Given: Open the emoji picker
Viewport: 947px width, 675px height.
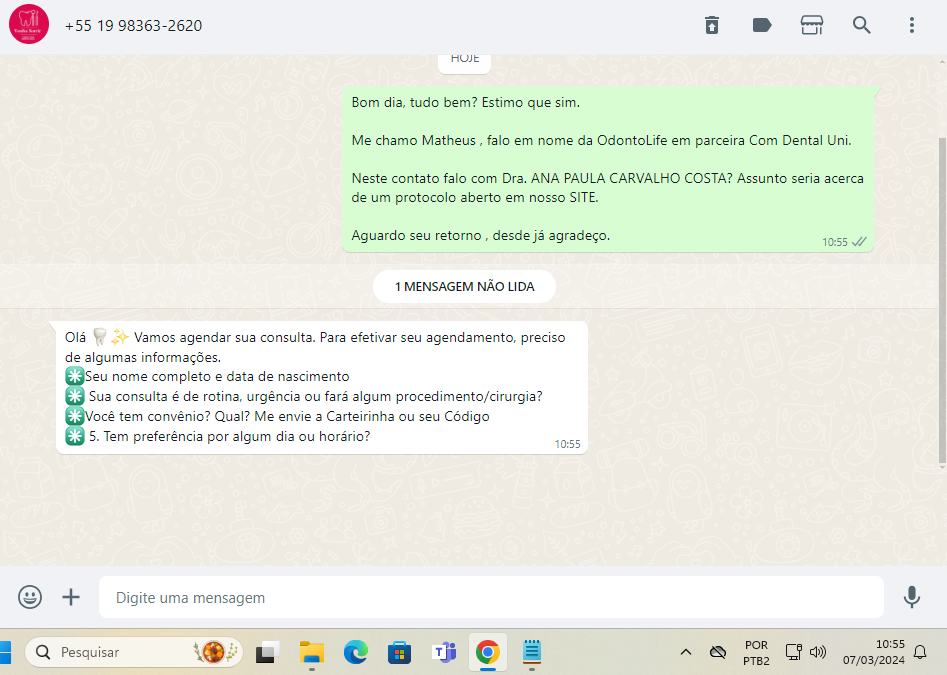Looking at the screenshot, I should pos(30,597).
